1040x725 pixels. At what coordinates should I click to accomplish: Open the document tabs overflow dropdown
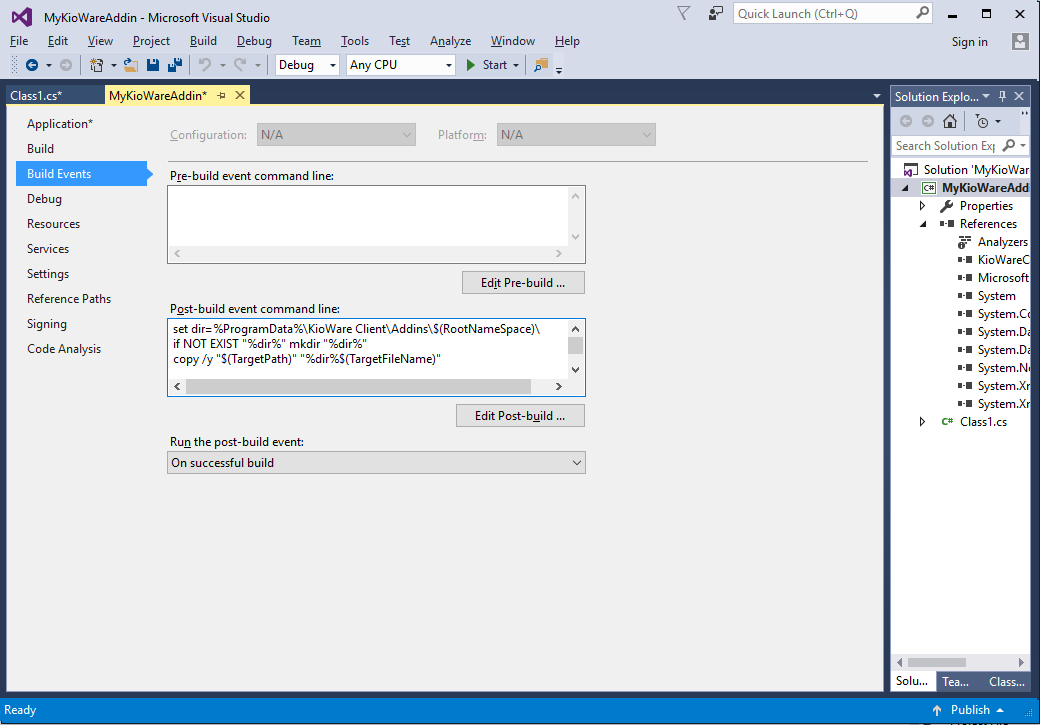tap(877, 96)
